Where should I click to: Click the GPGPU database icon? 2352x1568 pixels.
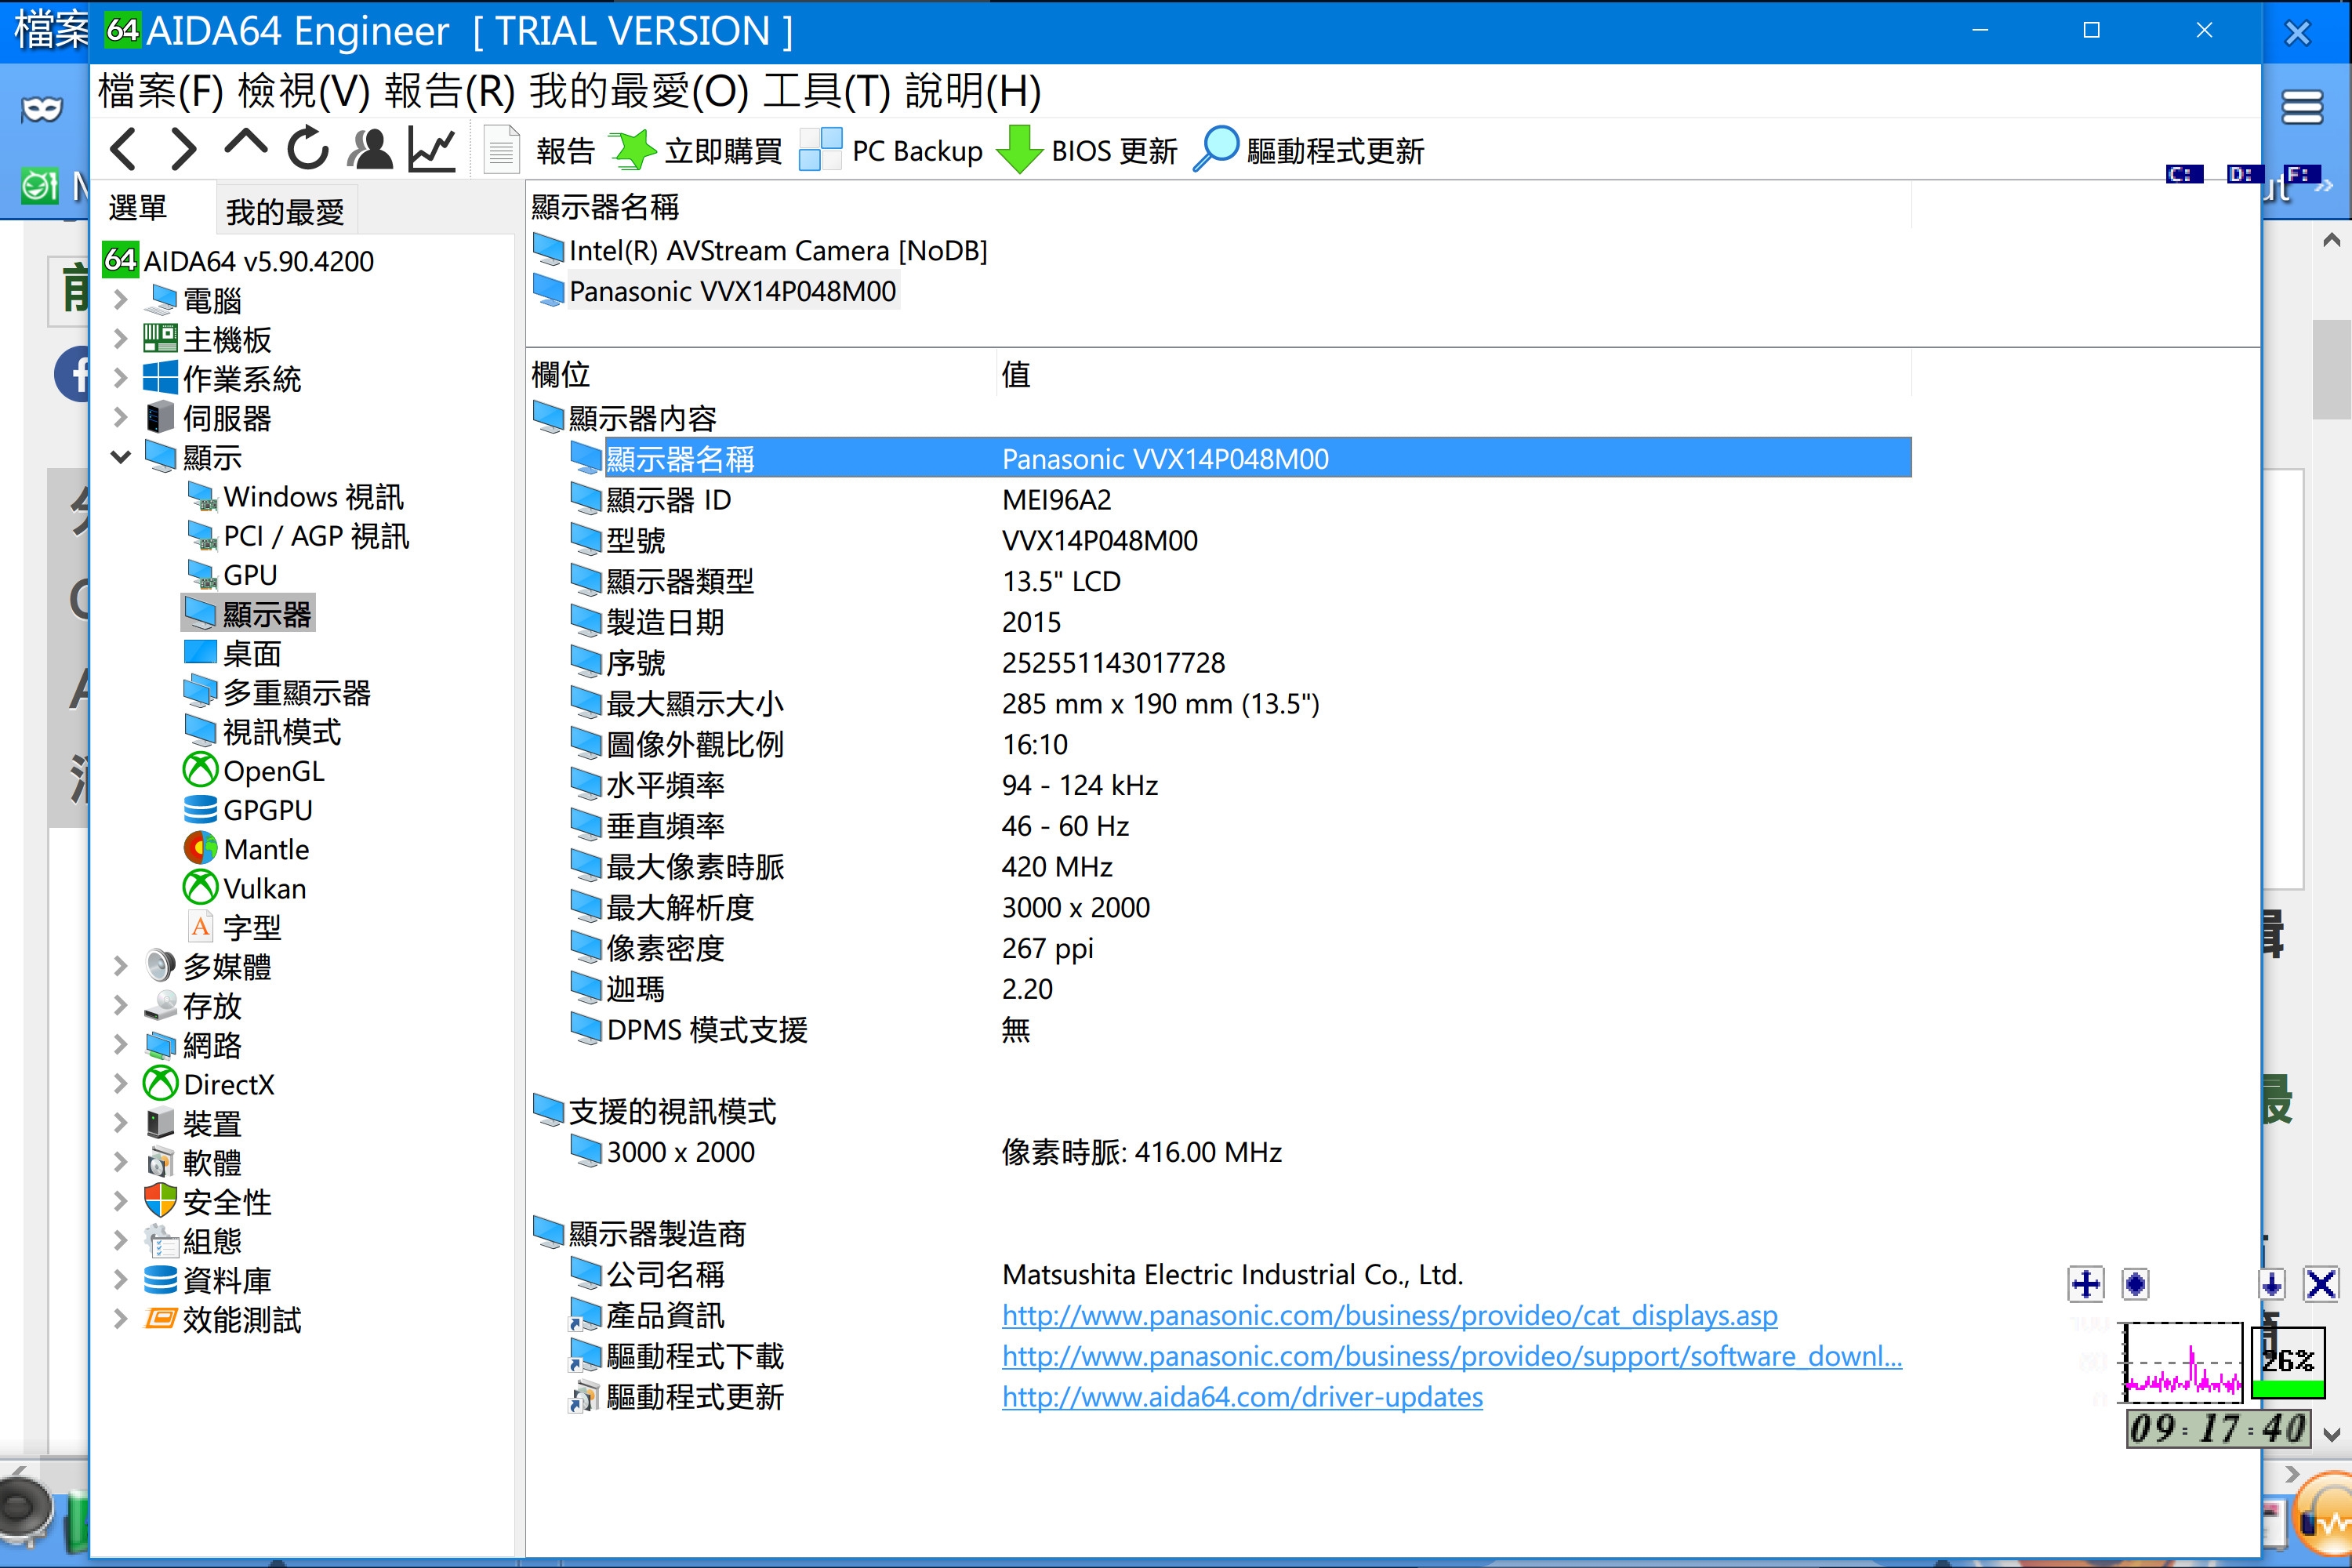pyautogui.click(x=201, y=810)
